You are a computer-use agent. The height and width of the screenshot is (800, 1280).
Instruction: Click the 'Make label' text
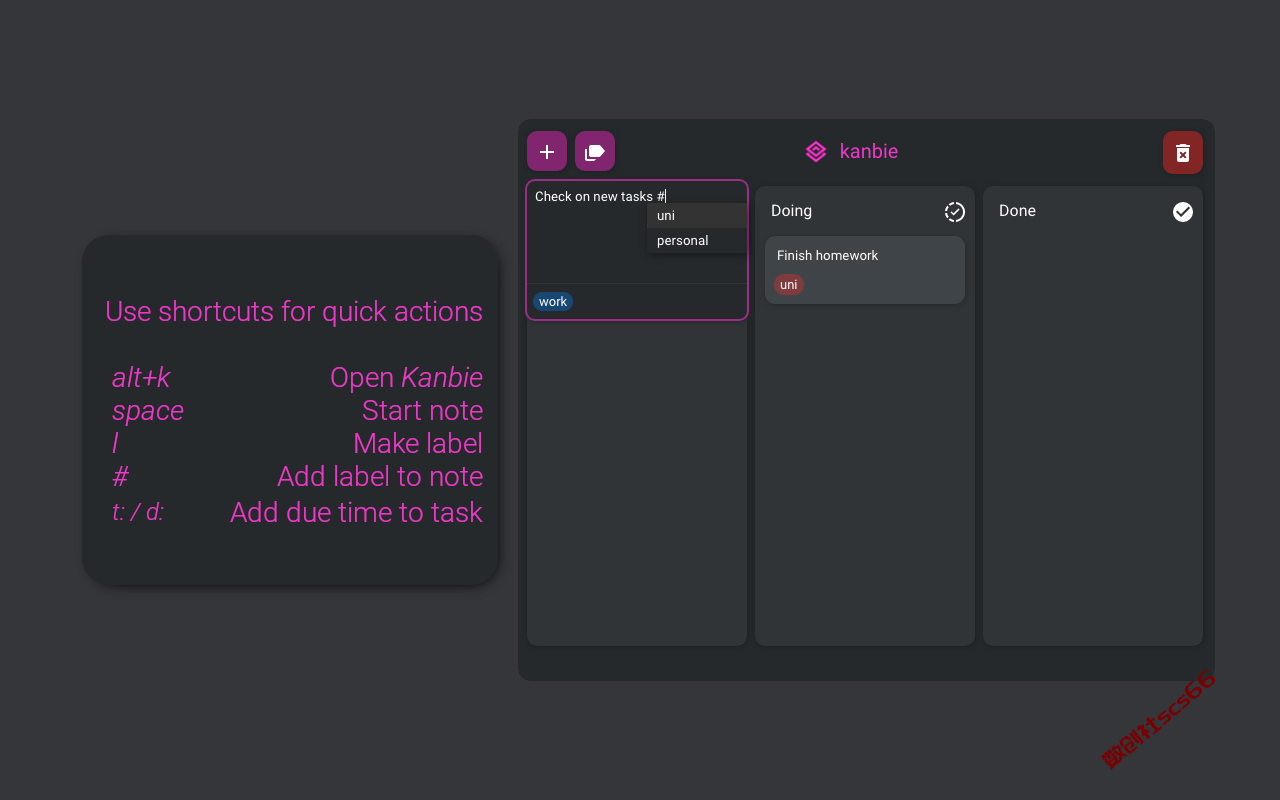click(x=418, y=444)
